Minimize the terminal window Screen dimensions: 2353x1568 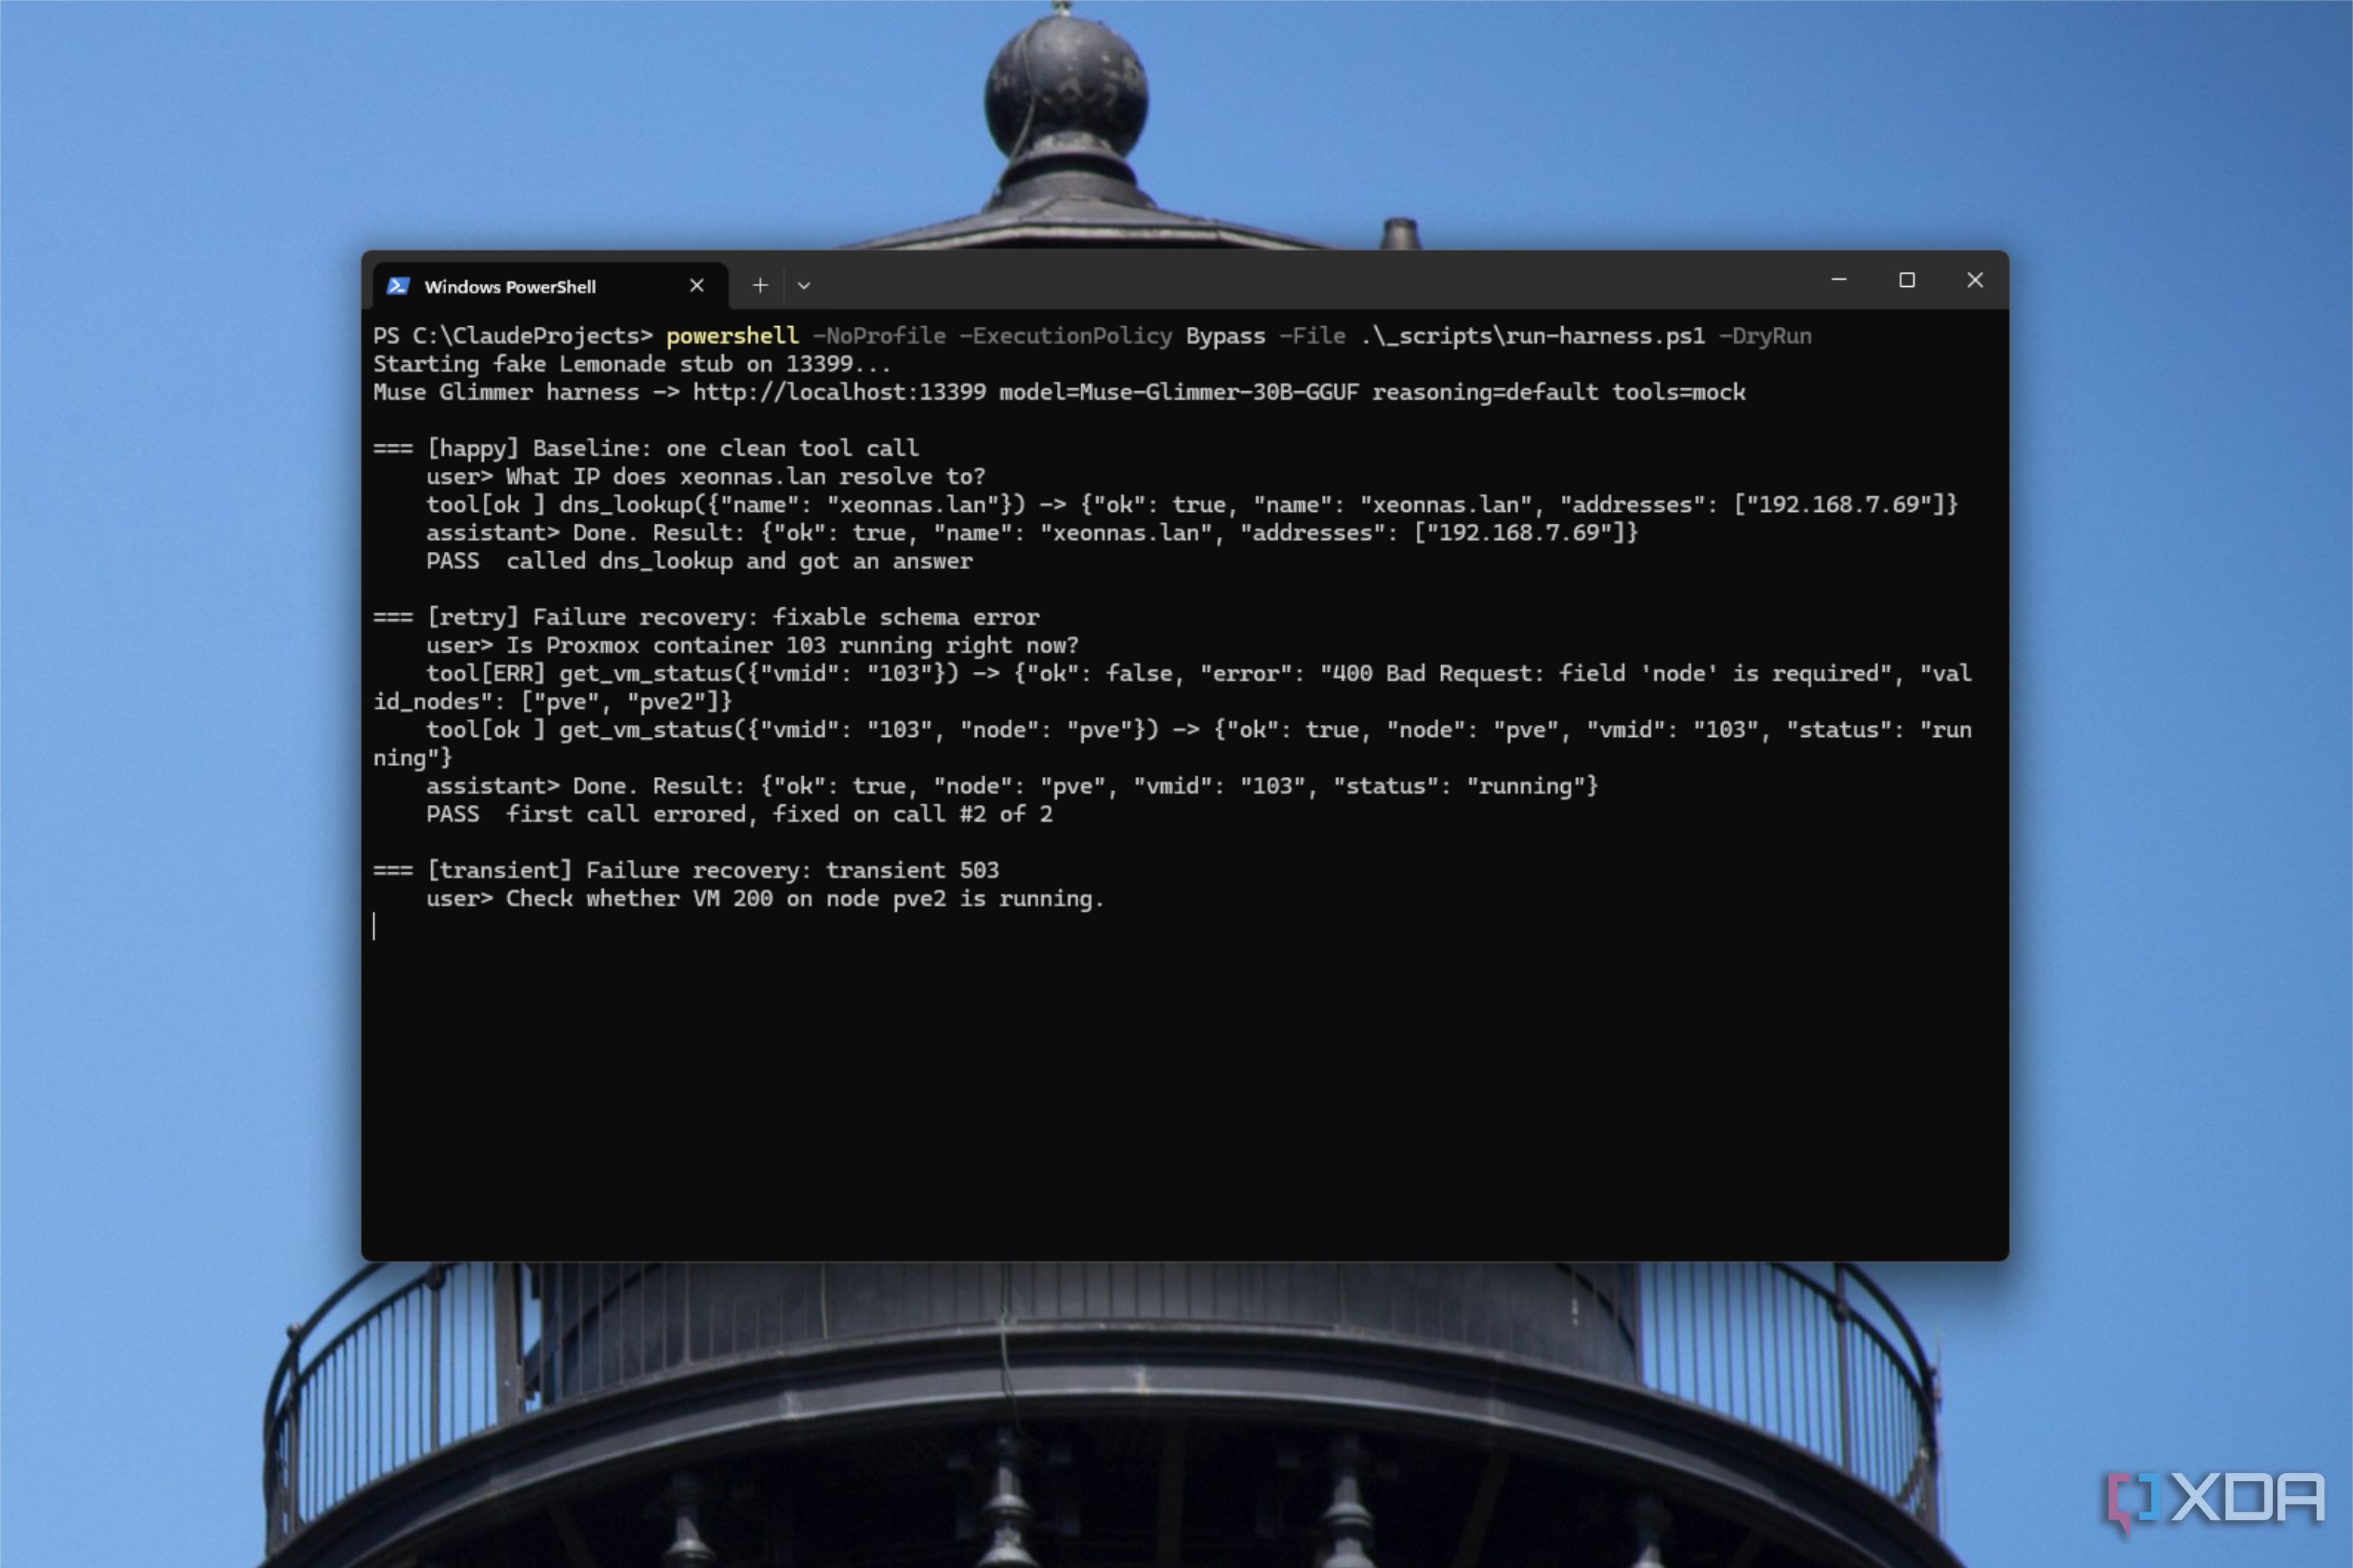click(x=1839, y=280)
